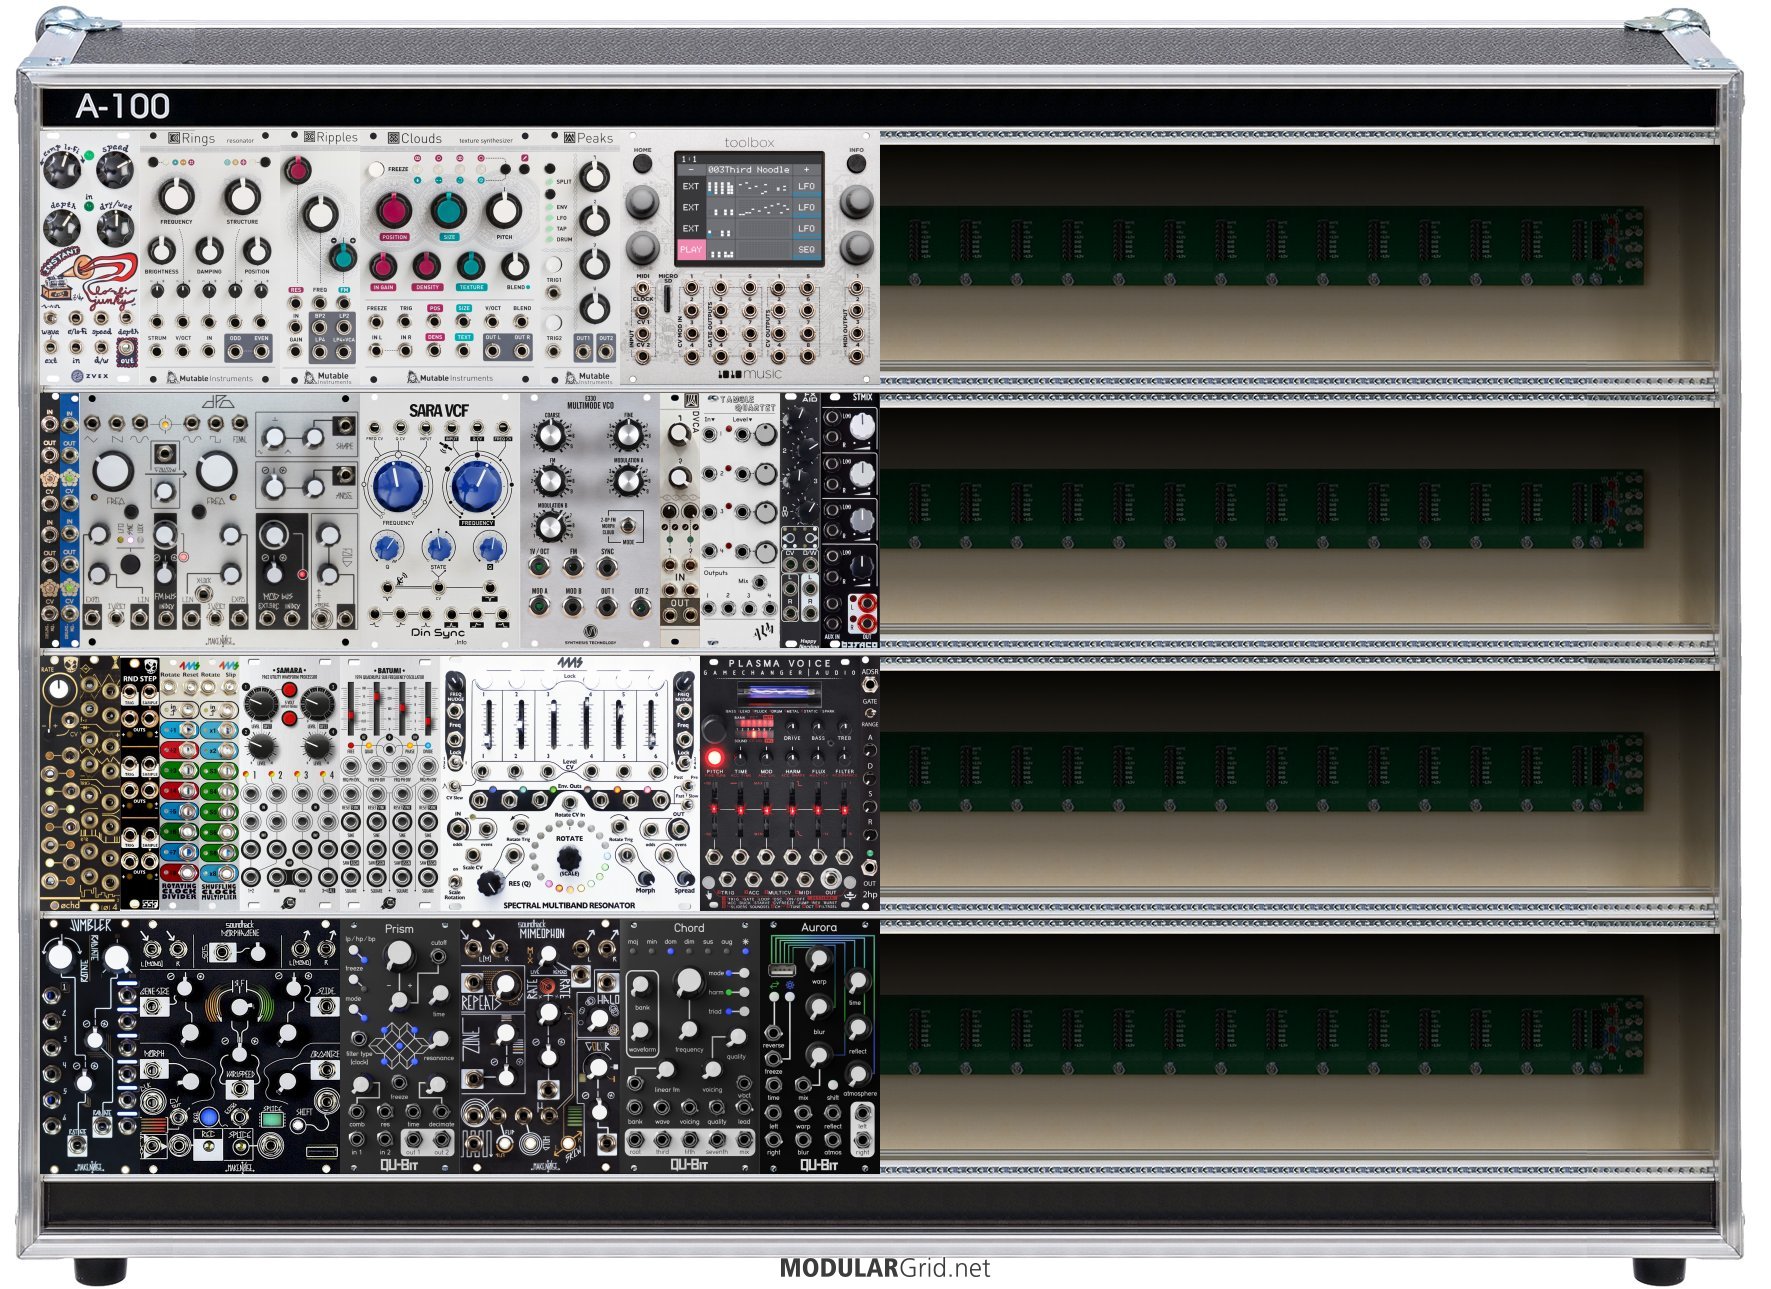Click the Rings EVEN output jack

click(x=261, y=352)
